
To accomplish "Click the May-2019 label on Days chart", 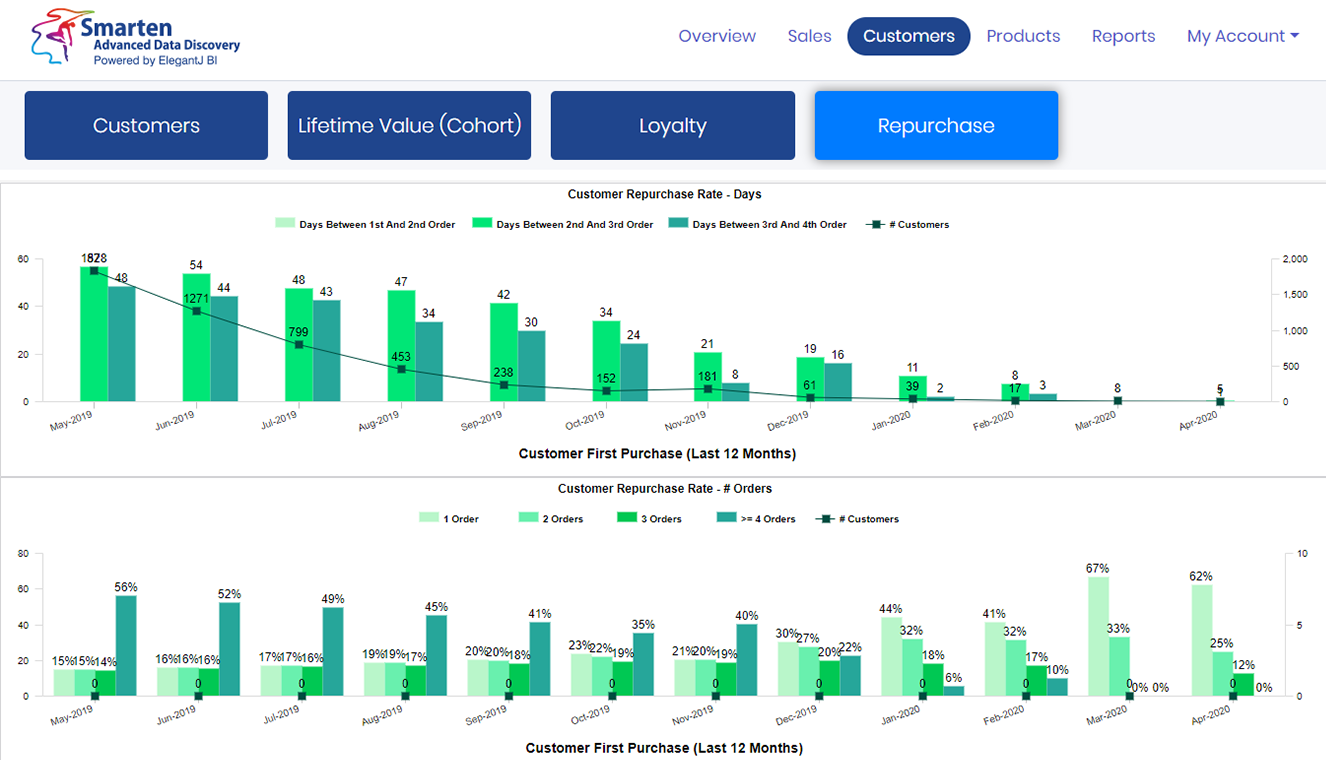I will point(73,420).
